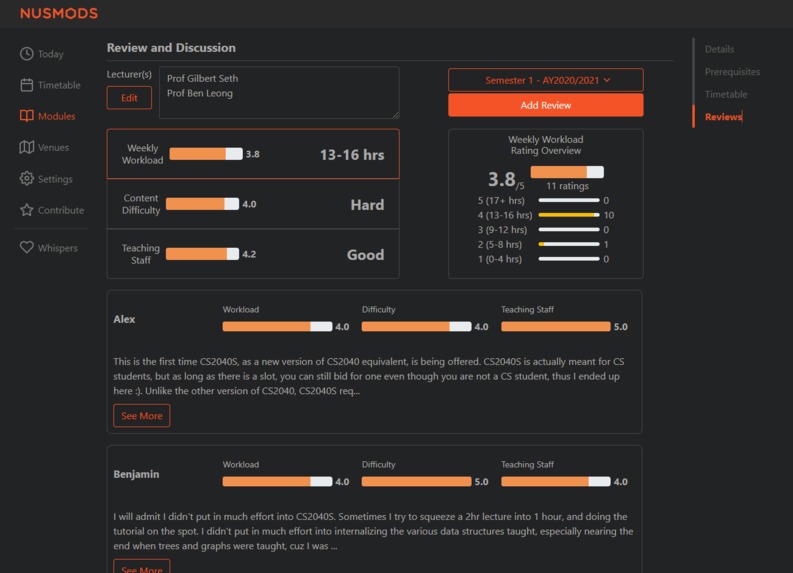This screenshot has width=793, height=573.
Task: Click reviewer name Benjamin
Action: pyautogui.click(x=136, y=474)
